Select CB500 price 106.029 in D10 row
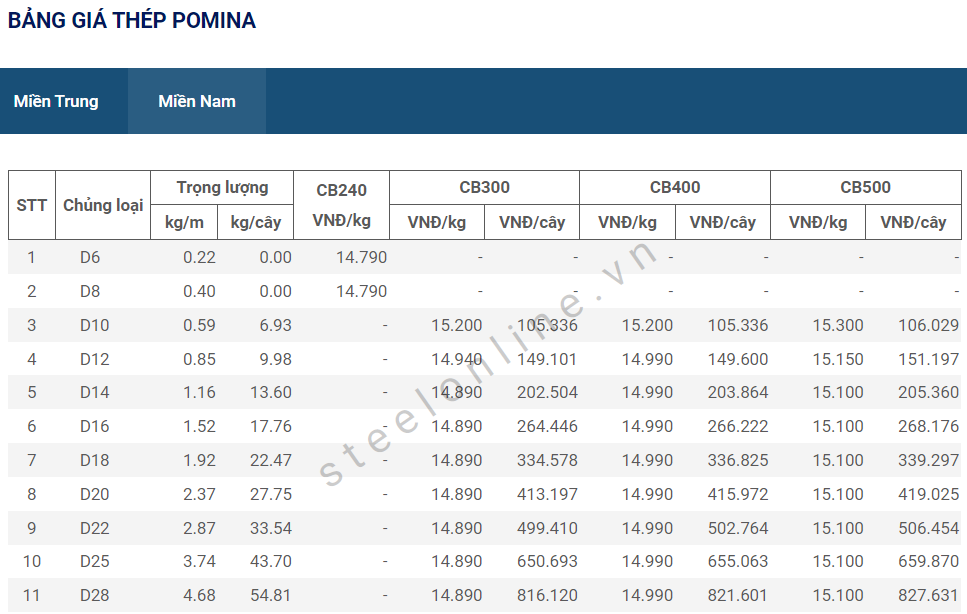967x614 pixels. click(928, 325)
